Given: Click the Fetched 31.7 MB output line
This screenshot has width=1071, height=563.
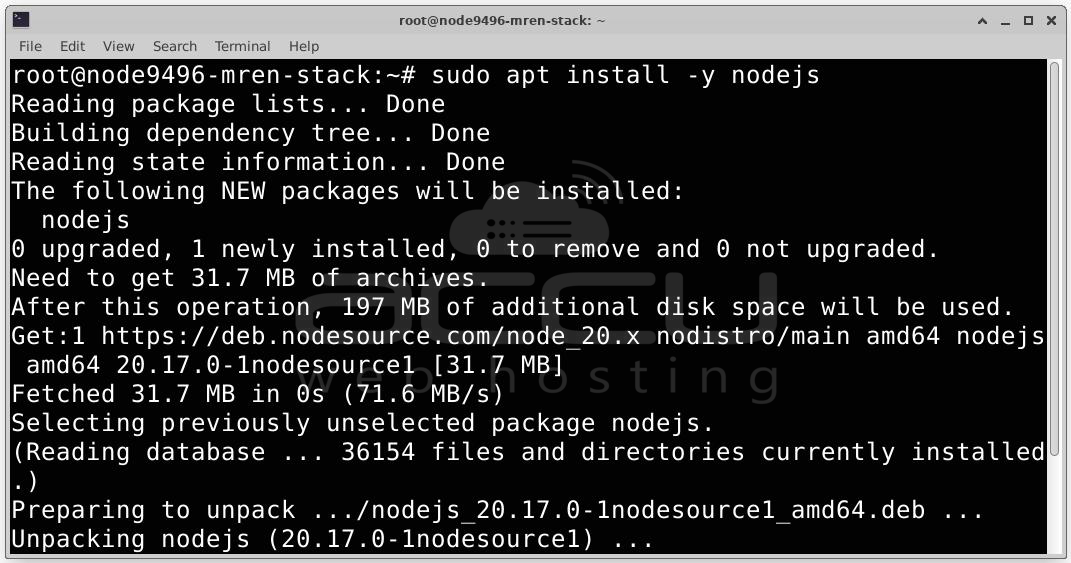Looking at the screenshot, I should pos(258,394).
